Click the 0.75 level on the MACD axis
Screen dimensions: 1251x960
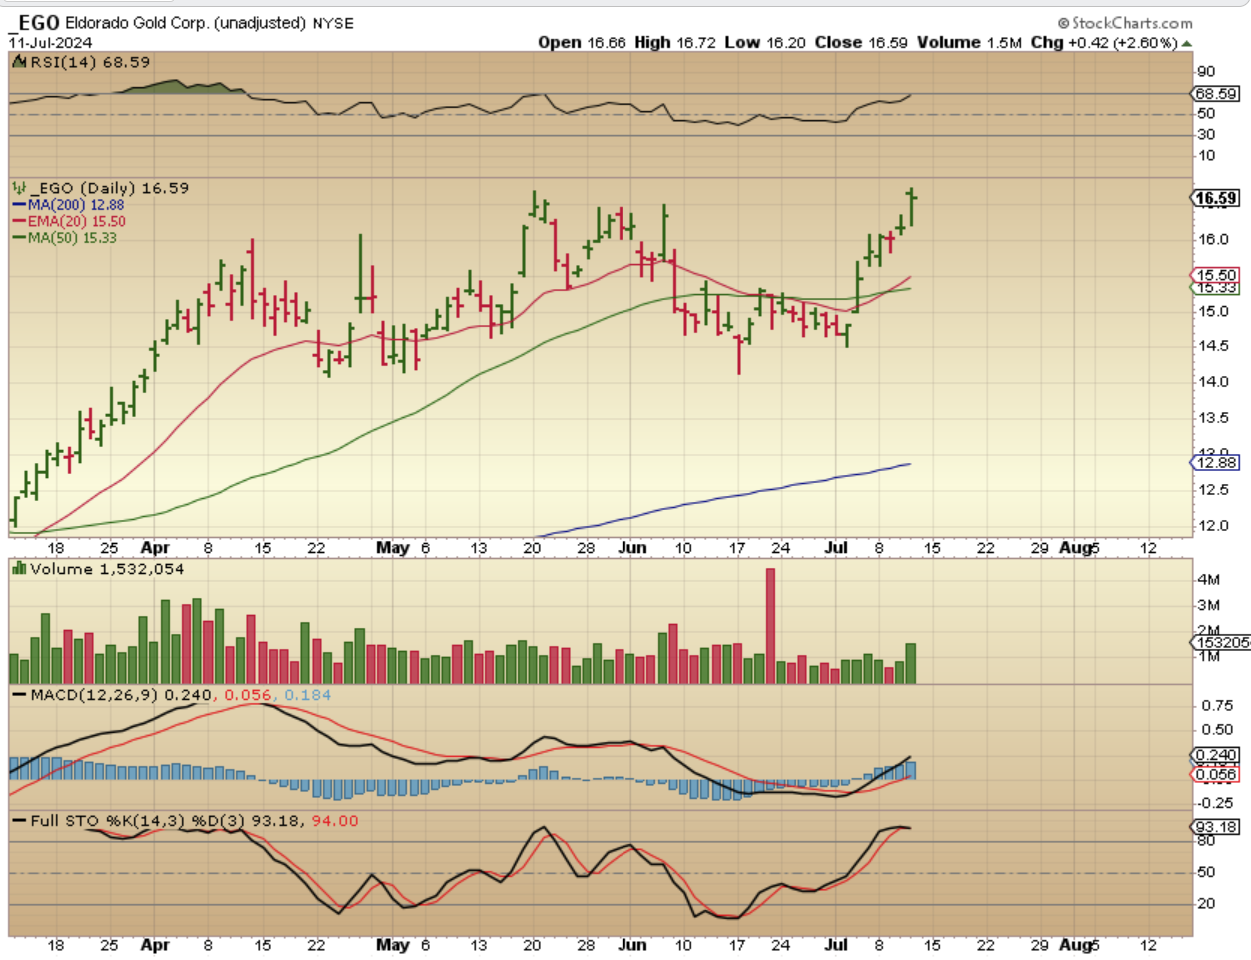[x=1216, y=706]
